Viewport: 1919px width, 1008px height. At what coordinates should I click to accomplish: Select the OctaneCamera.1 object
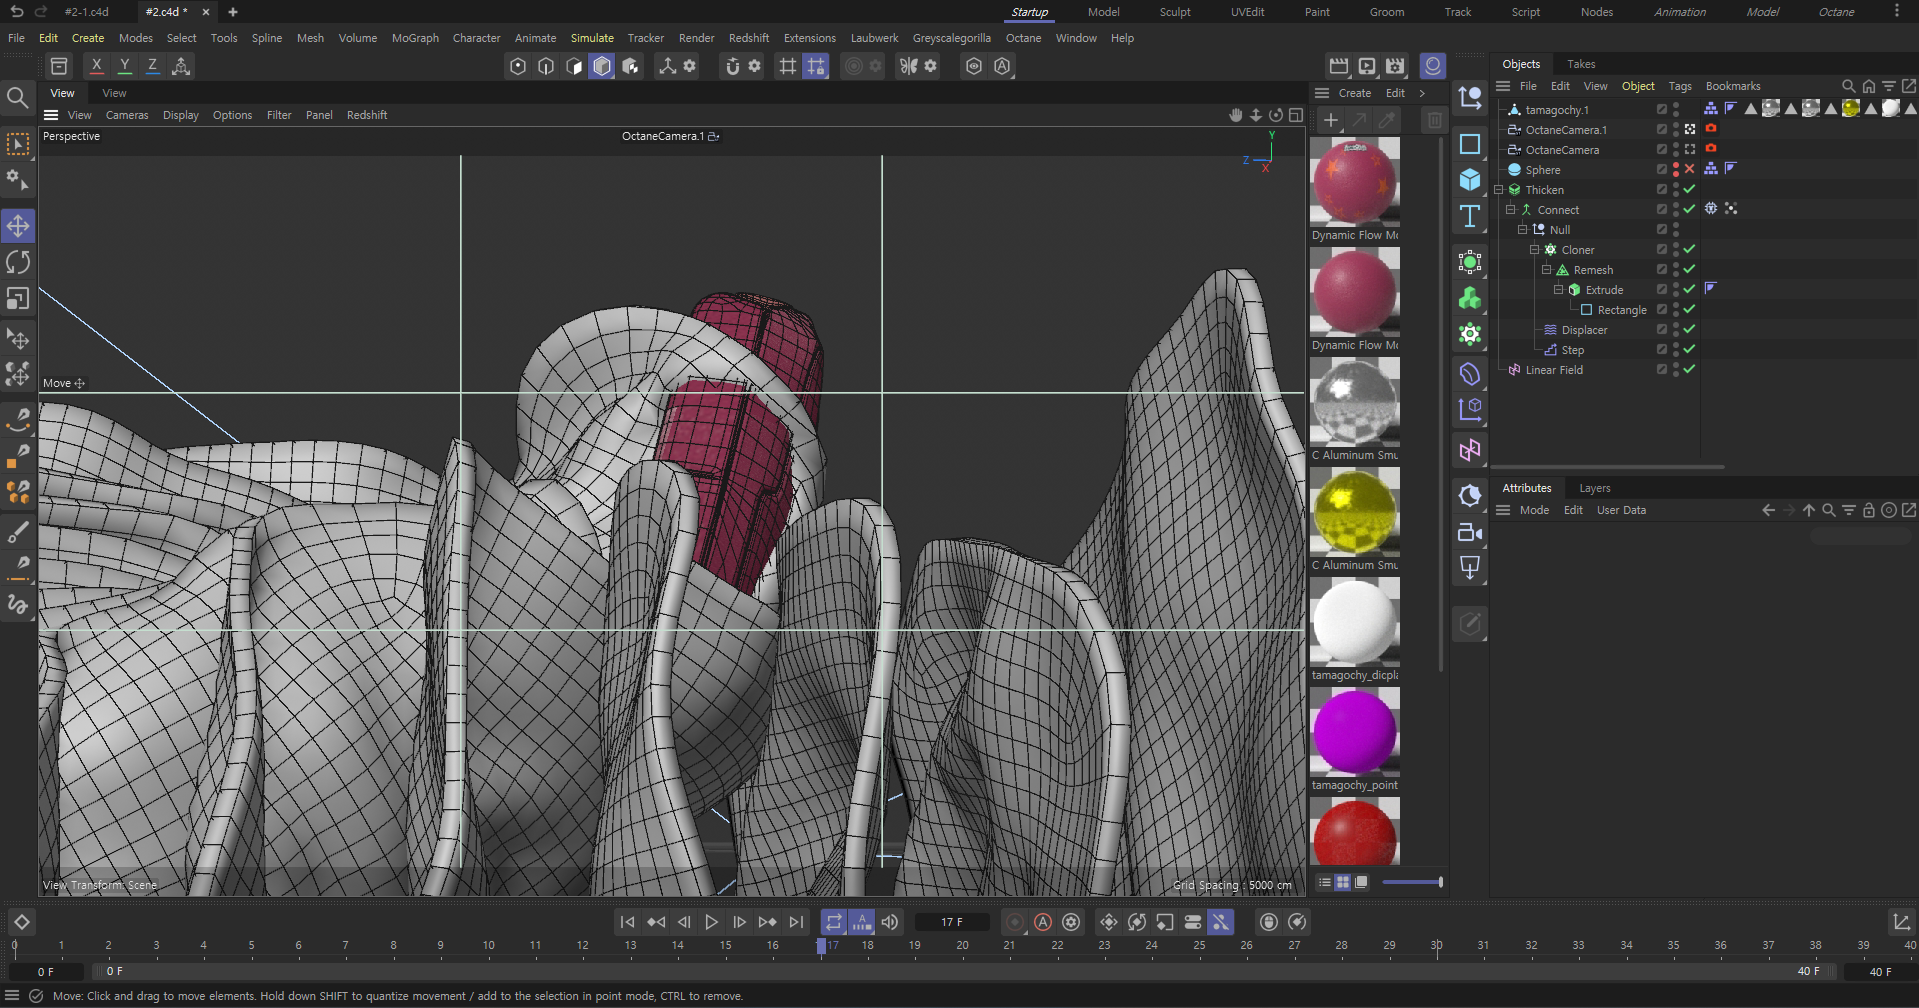coord(1566,130)
